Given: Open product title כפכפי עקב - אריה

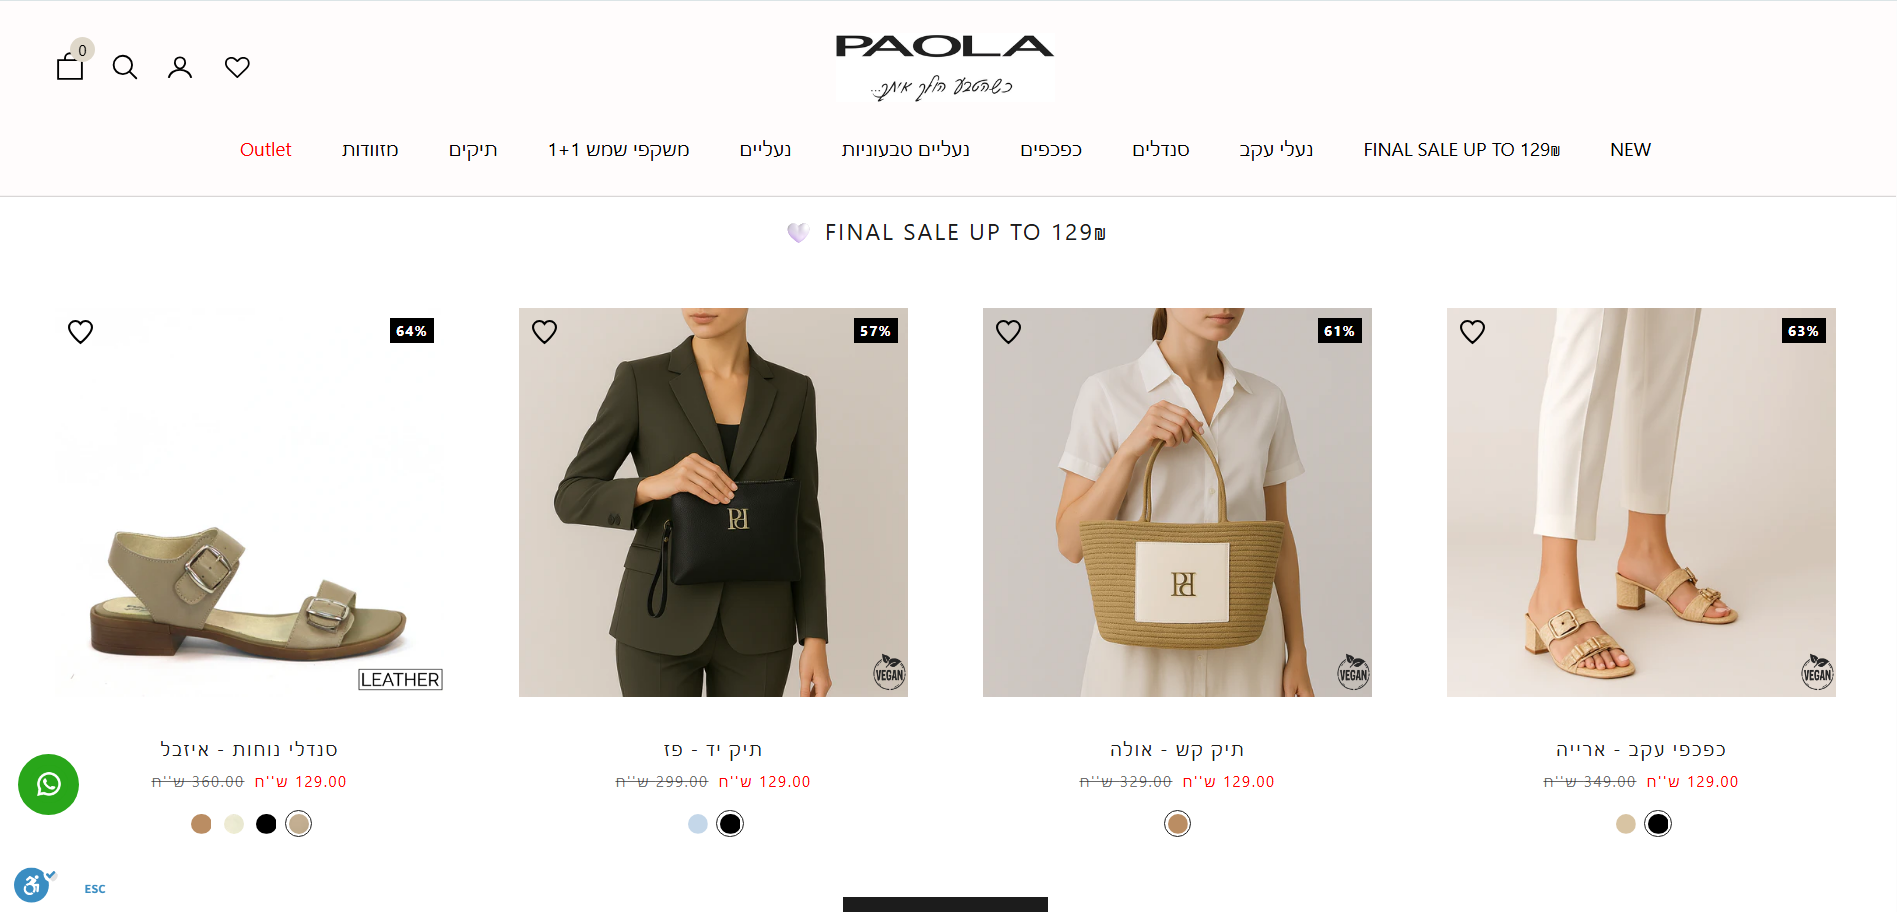Looking at the screenshot, I should [x=1641, y=749].
